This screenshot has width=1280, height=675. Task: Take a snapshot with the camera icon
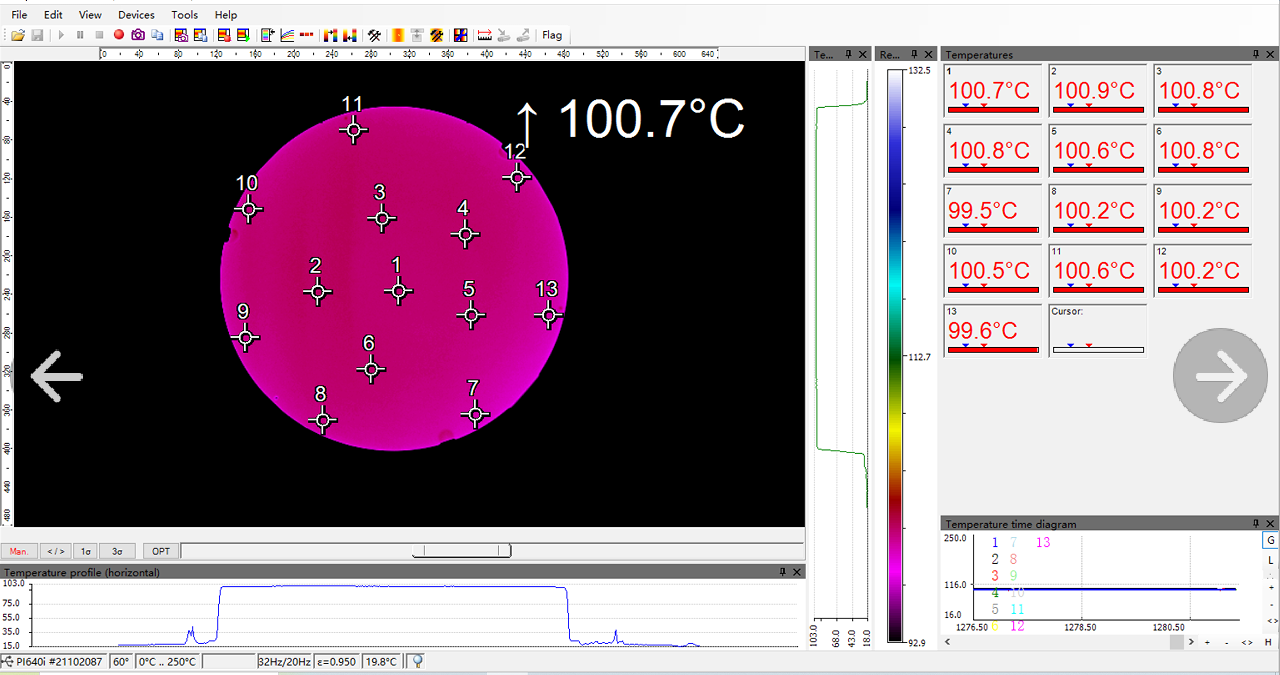pyautogui.click(x=138, y=35)
